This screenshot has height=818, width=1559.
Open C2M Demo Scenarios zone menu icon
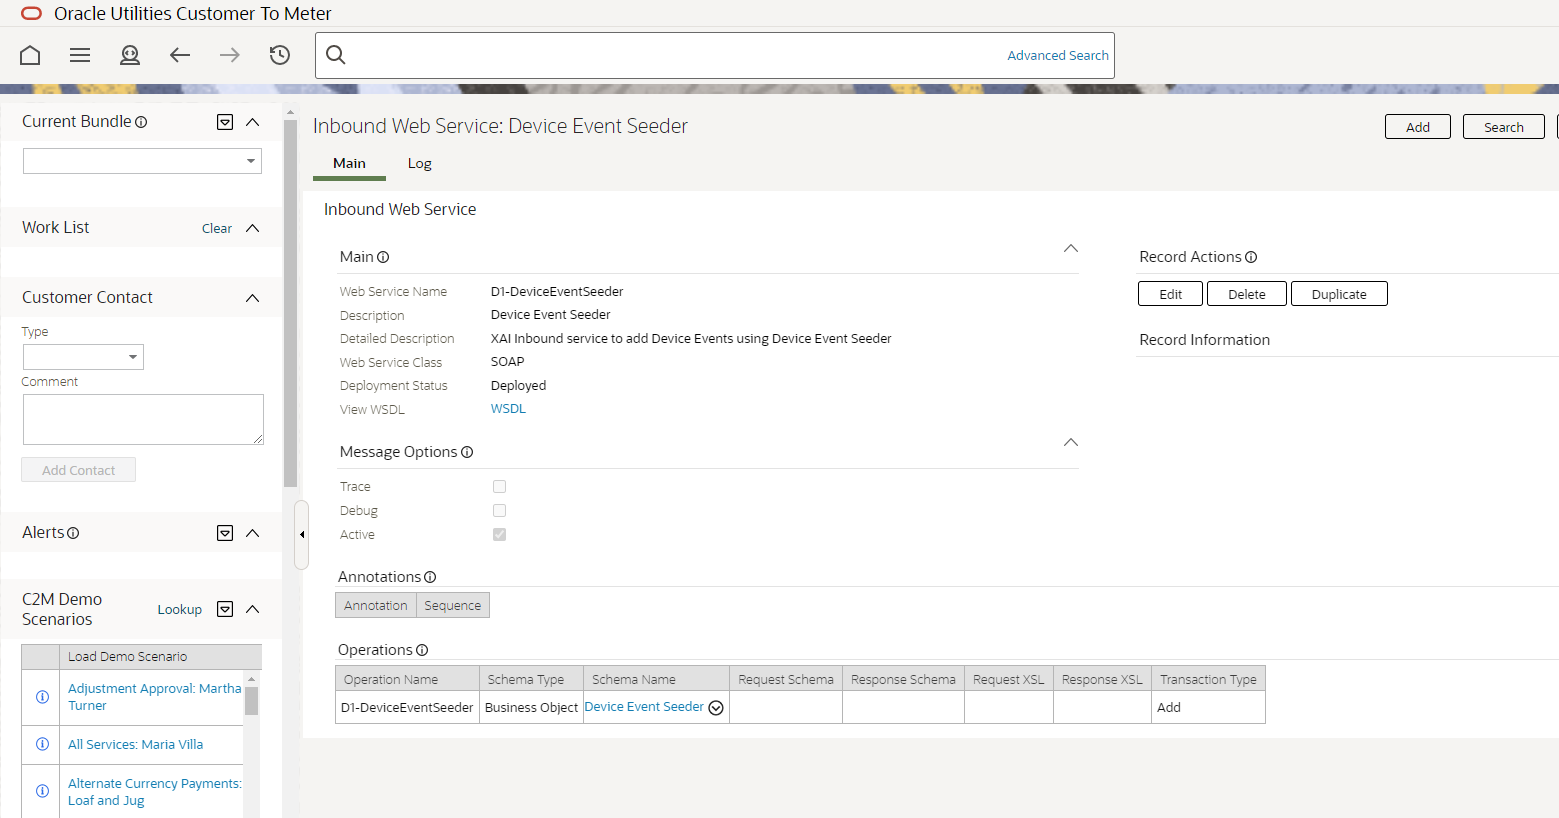tap(225, 609)
